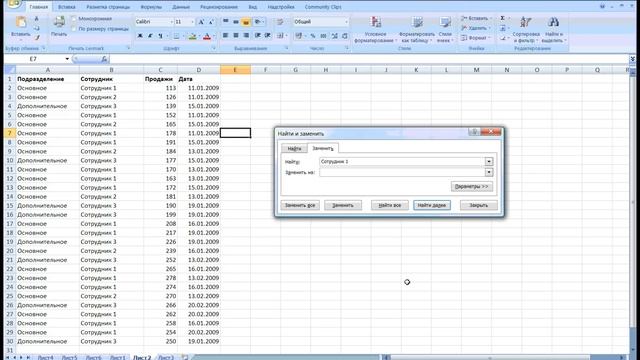
Task: Click the wrap text icon
Action: tap(280, 22)
